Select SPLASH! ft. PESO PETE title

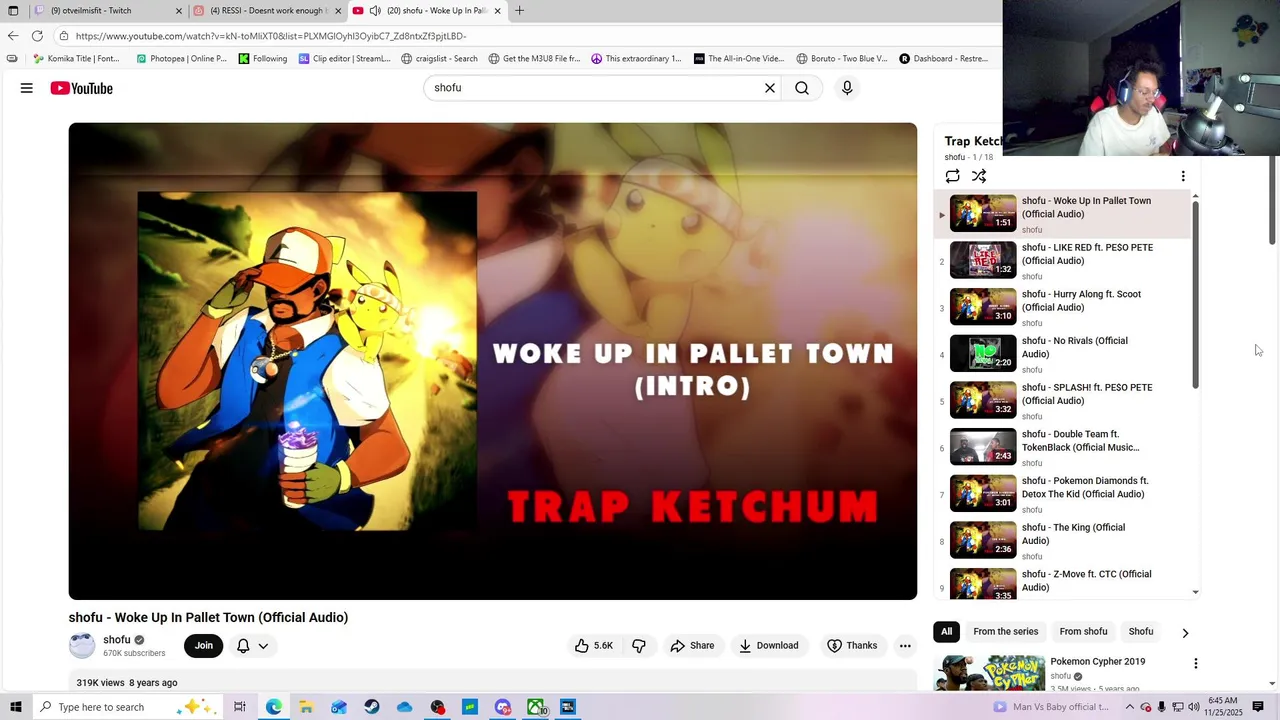click(x=1087, y=394)
